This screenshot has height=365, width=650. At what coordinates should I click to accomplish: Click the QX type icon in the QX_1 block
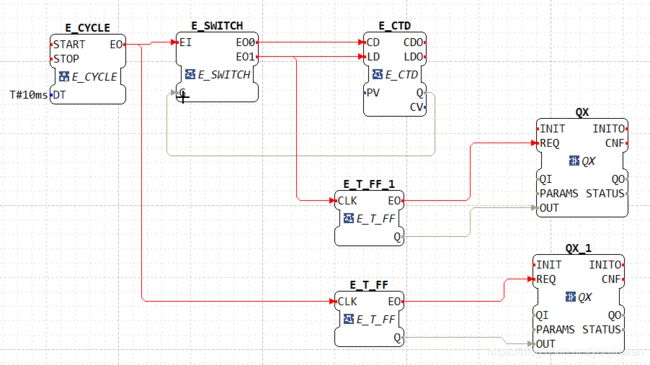[x=570, y=297]
